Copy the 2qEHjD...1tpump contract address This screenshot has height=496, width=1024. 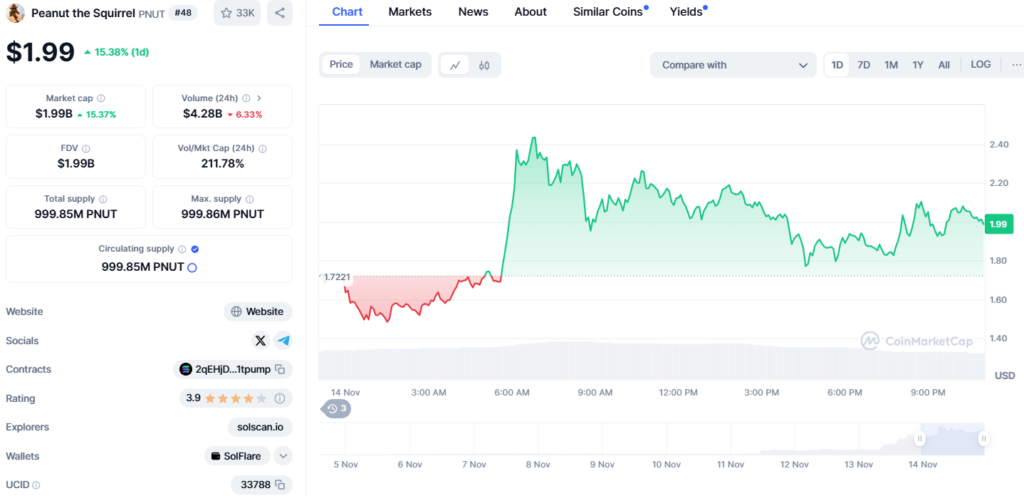[280, 370]
